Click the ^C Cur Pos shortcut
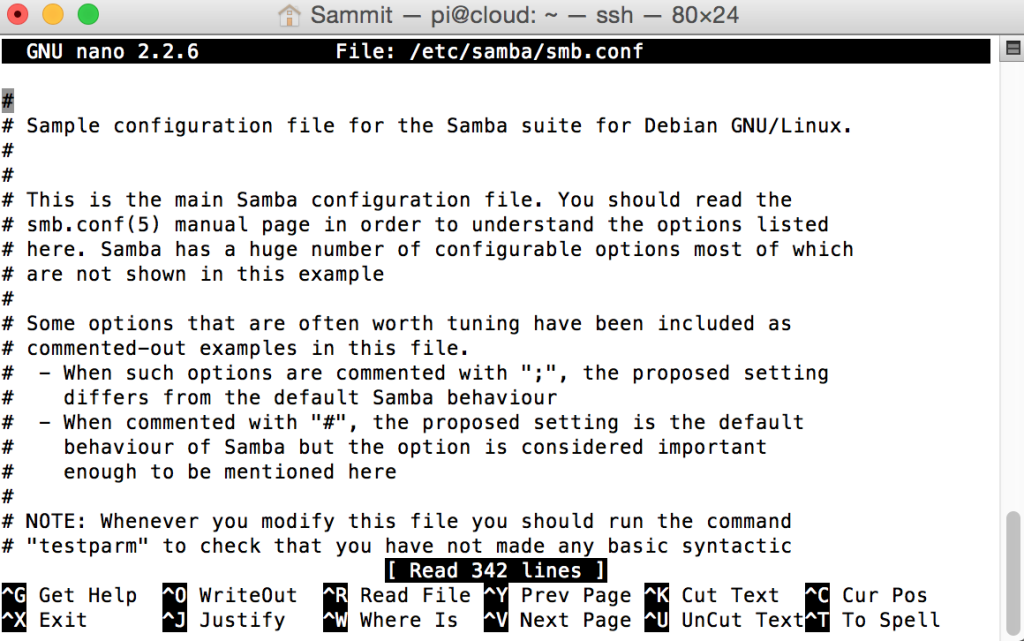The height and width of the screenshot is (641, 1024). [866, 595]
